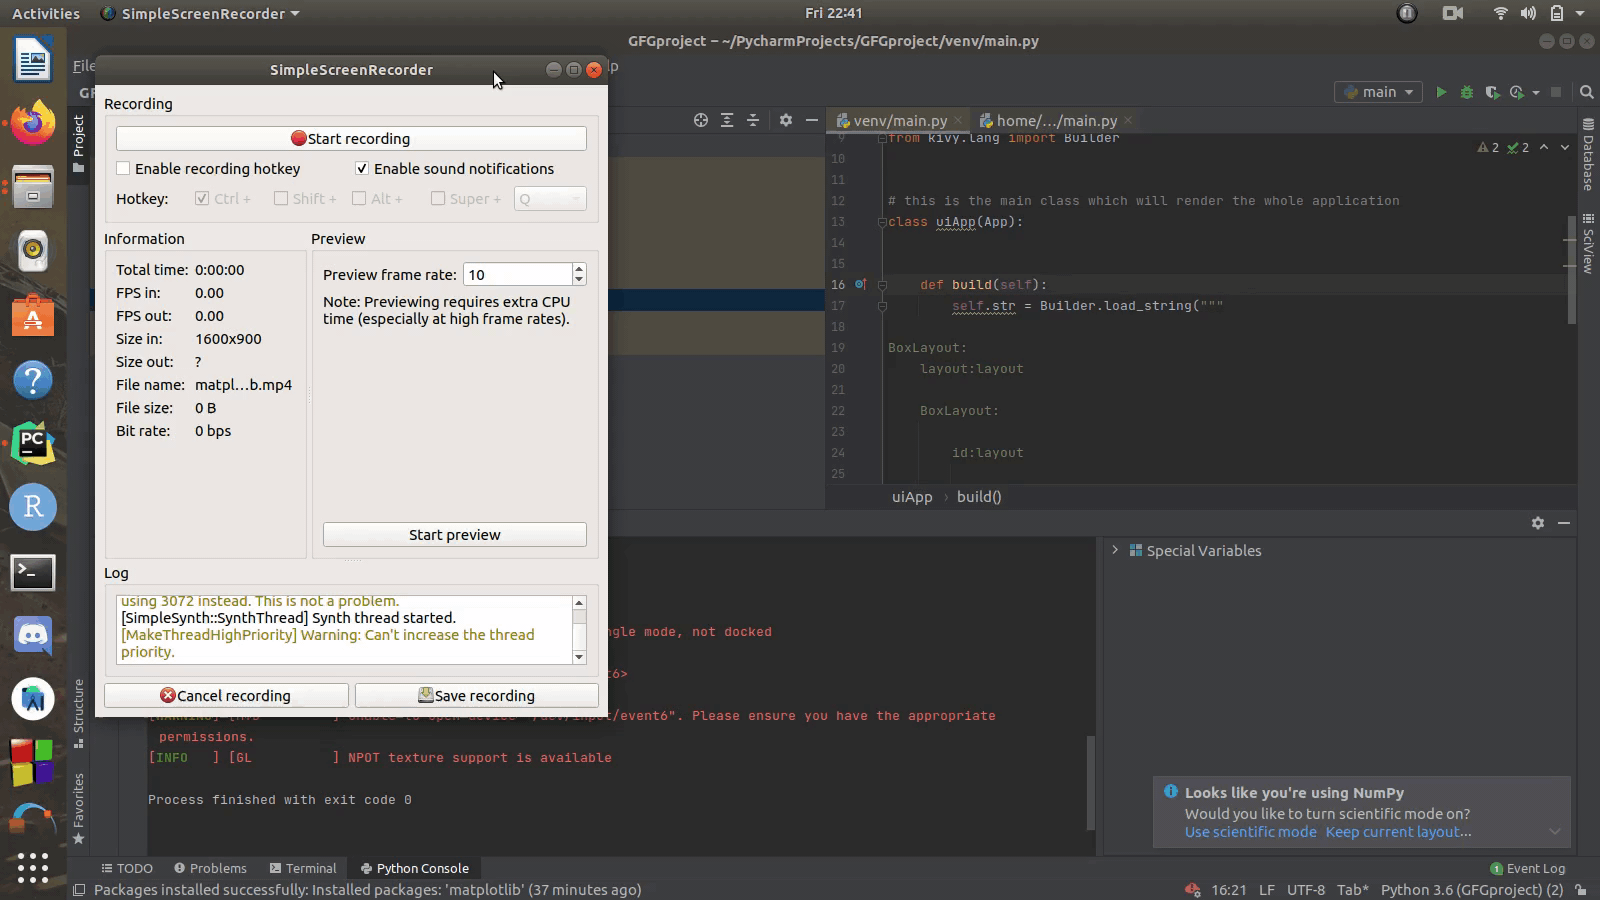The image size is (1600, 900).
Task: Launch the Terminal app from the dock
Action: [33, 572]
